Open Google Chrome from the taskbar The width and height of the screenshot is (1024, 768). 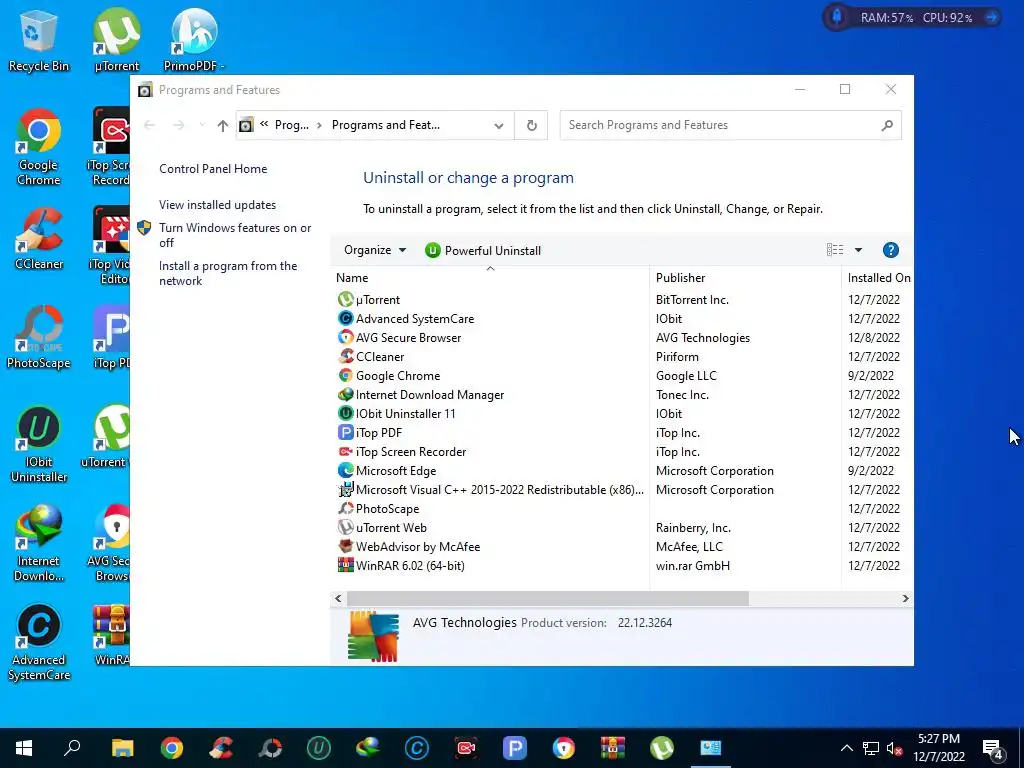(x=172, y=748)
